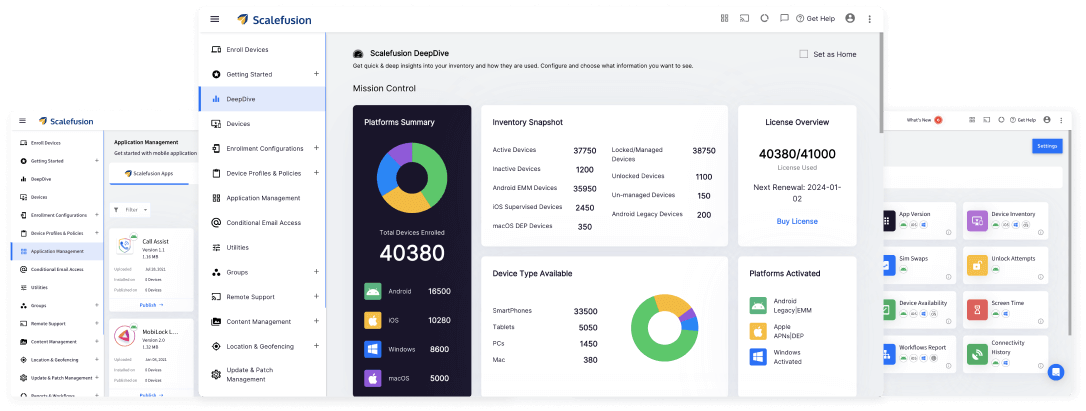Select Application Management in left window sidebar

click(x=57, y=251)
